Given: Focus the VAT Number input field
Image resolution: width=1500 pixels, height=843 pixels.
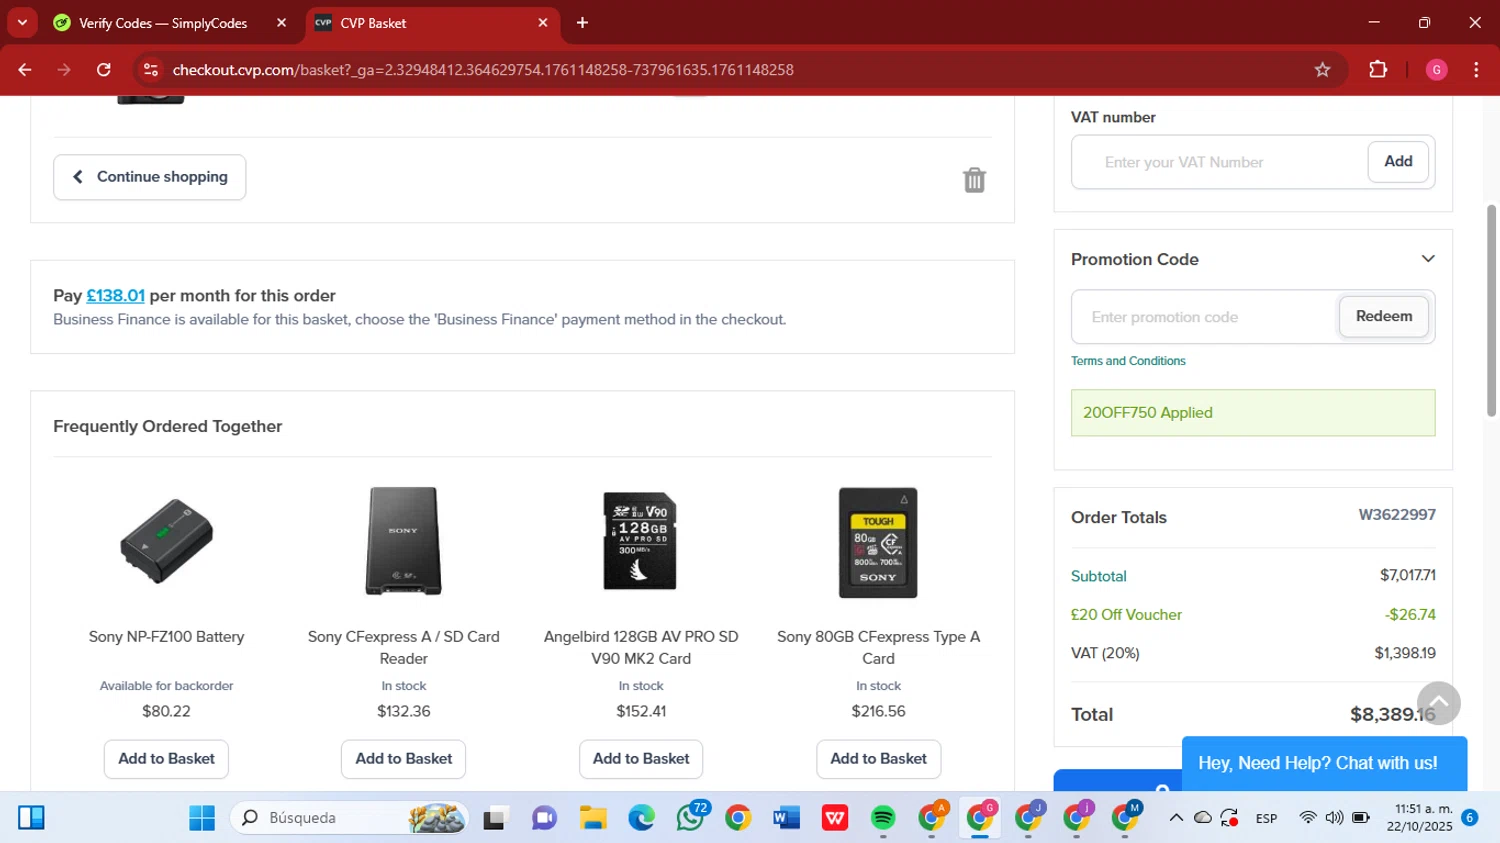Looking at the screenshot, I should tap(1220, 162).
